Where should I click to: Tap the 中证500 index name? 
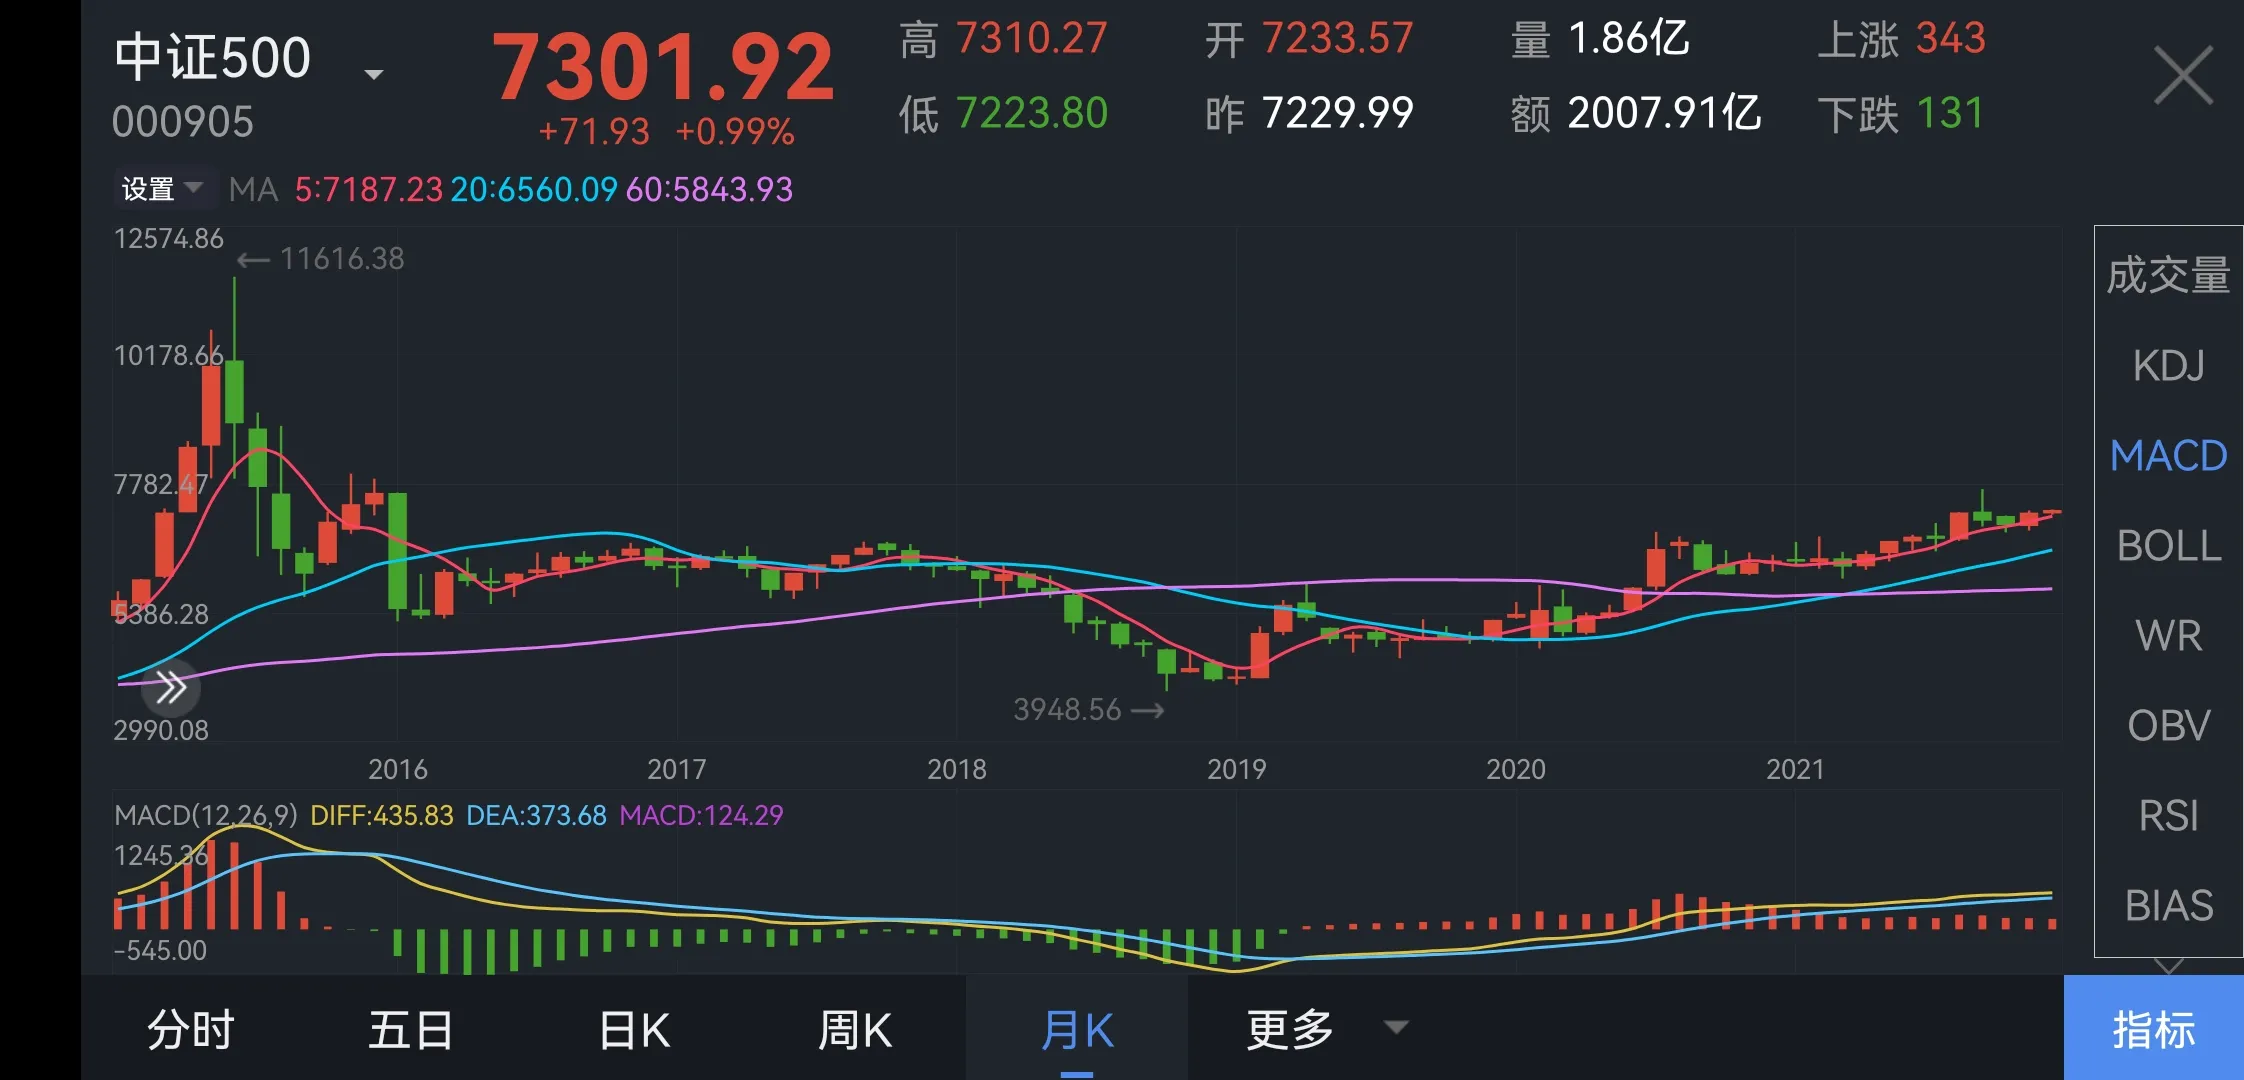212,57
